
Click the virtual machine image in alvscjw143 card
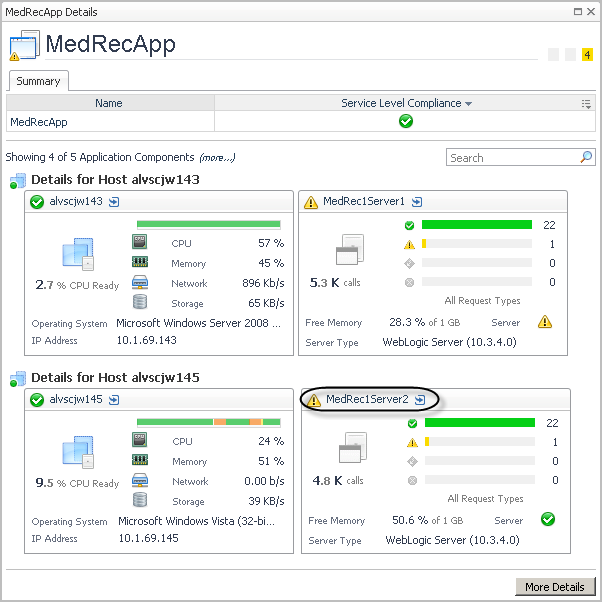point(78,254)
